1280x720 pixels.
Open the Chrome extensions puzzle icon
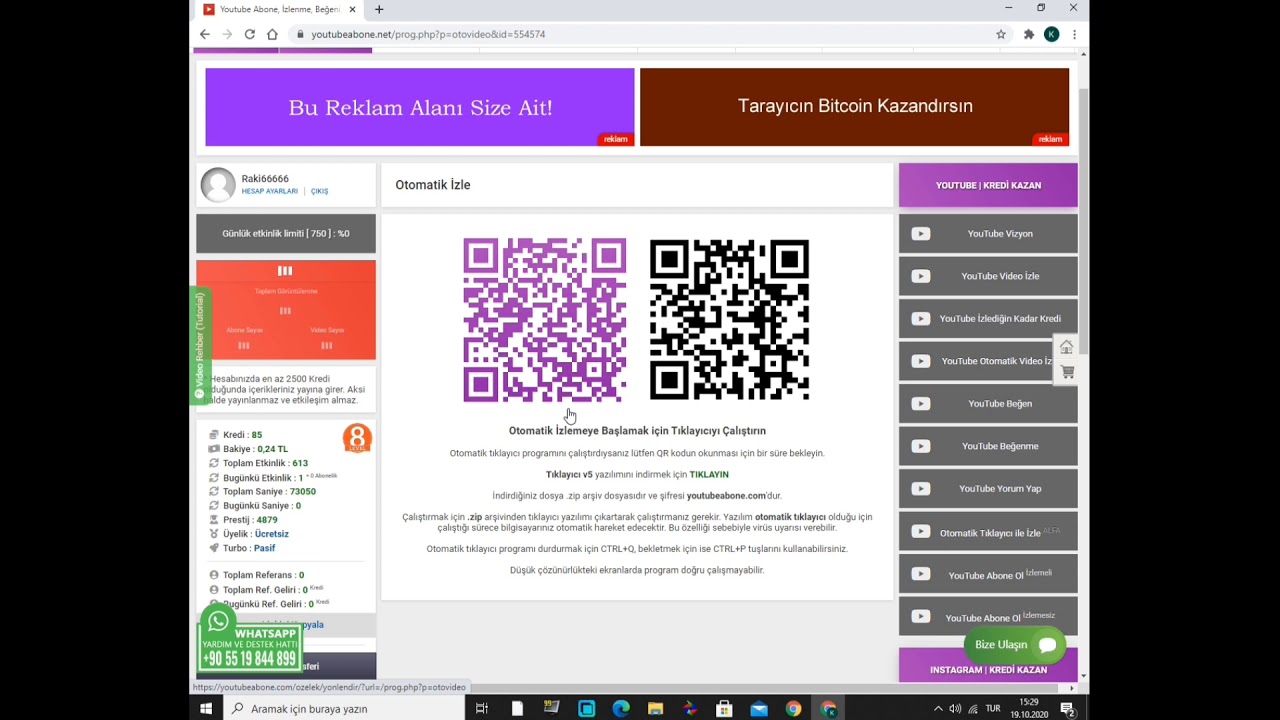coord(1029,34)
